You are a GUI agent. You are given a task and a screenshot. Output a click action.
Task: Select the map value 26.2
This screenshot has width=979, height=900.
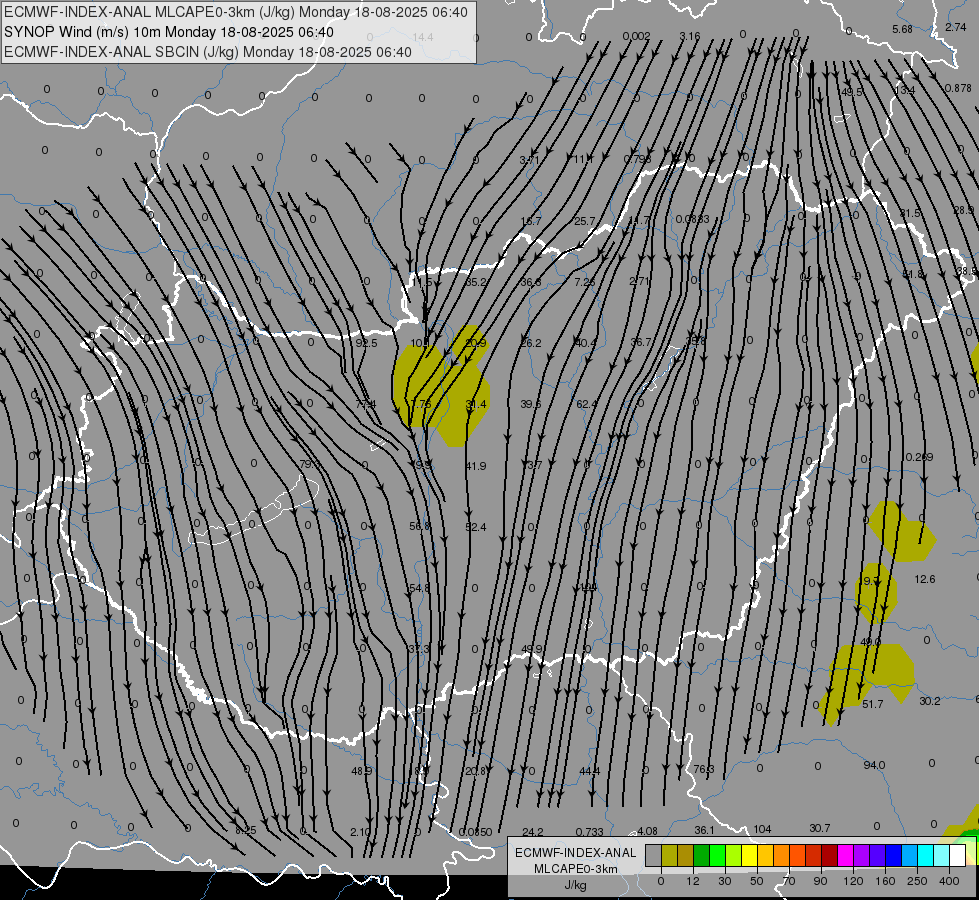pos(531,343)
